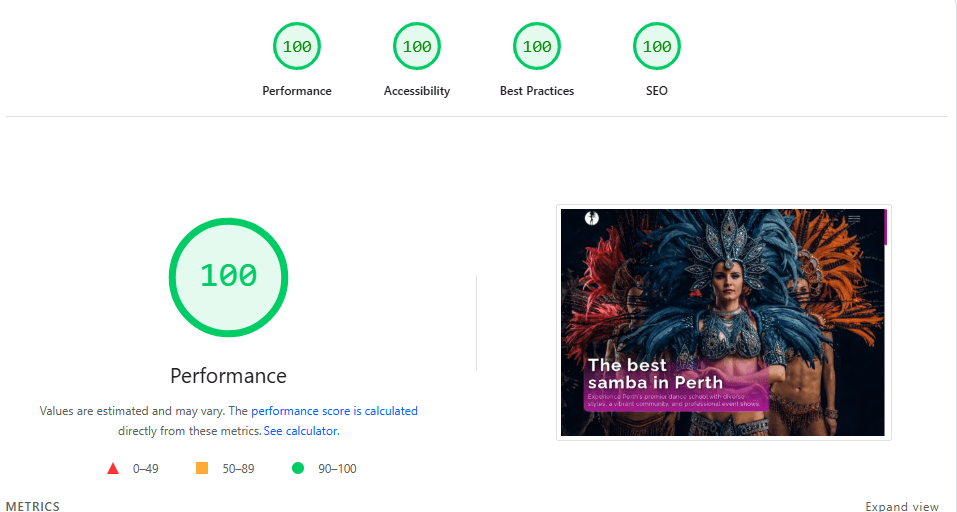Click the METRICS section heading

point(33,506)
